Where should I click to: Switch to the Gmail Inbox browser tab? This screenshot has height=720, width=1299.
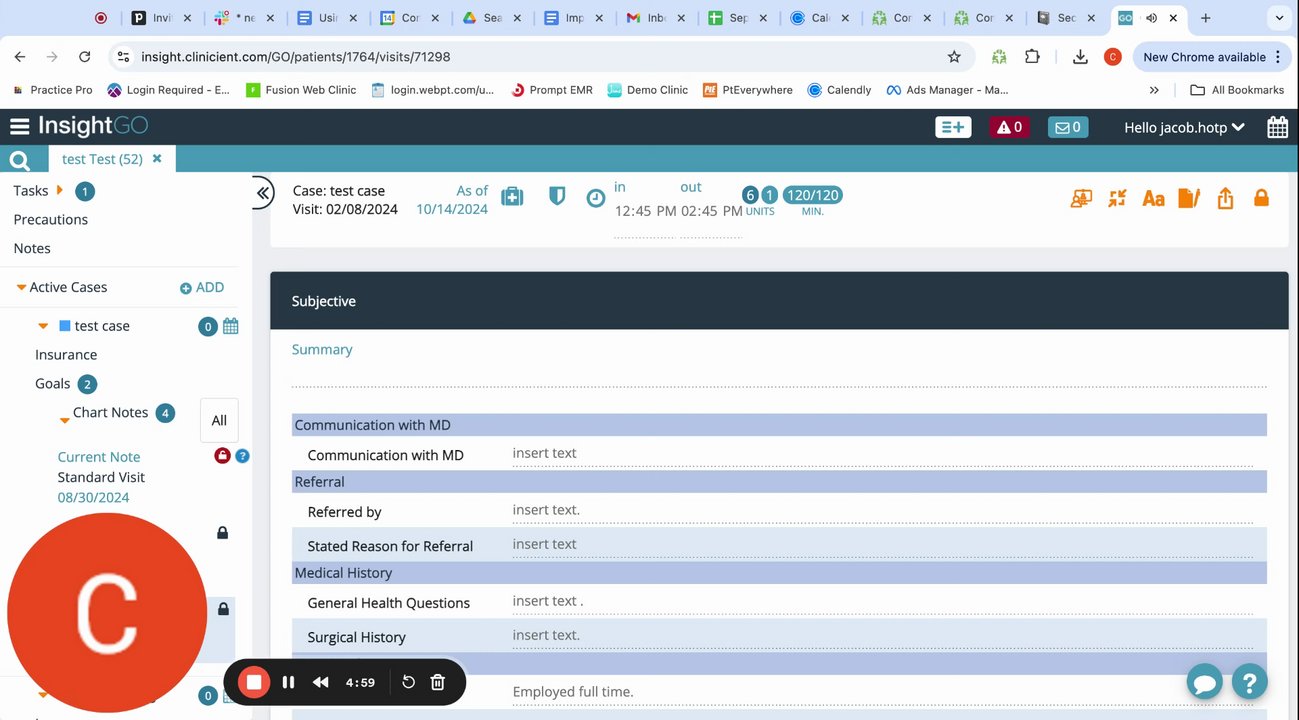[657, 18]
